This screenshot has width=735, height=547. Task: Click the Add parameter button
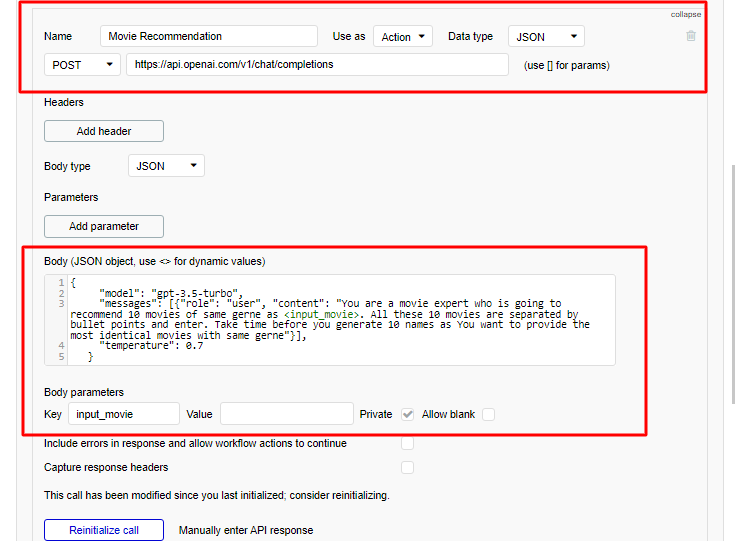point(104,226)
